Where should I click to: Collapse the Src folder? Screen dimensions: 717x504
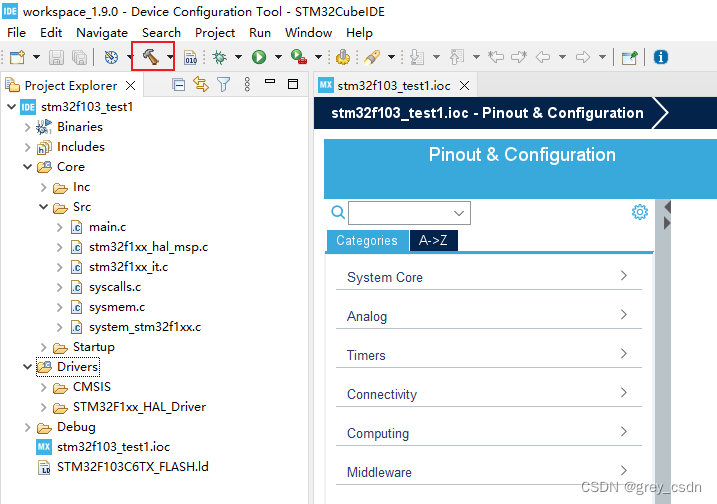tap(43, 207)
